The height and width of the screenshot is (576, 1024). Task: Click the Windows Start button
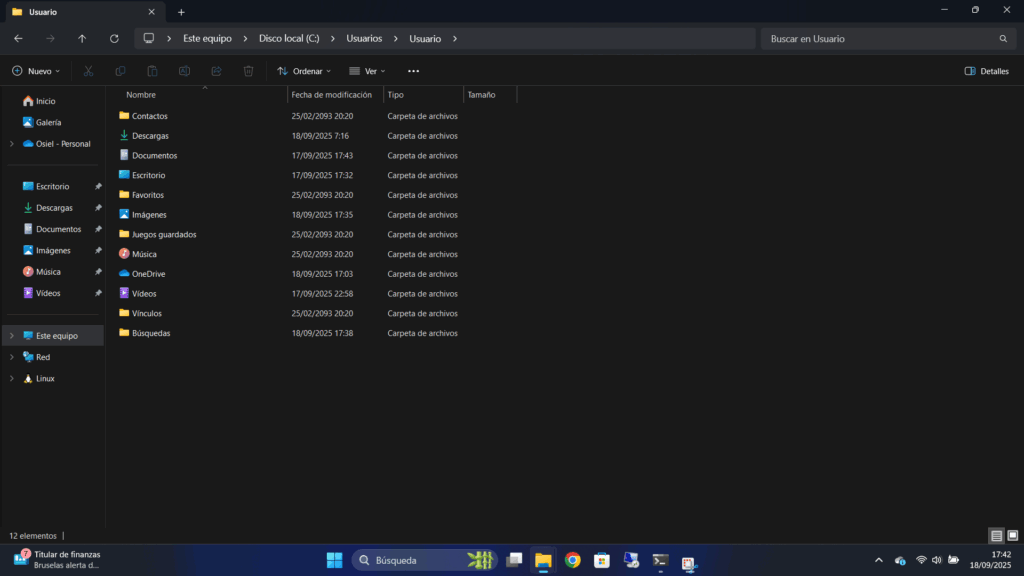(334, 560)
